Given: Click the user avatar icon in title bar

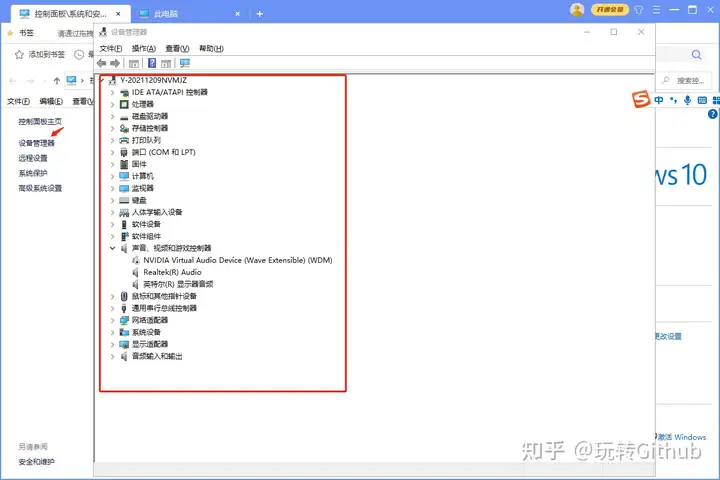Looking at the screenshot, I should pyautogui.click(x=577, y=9).
